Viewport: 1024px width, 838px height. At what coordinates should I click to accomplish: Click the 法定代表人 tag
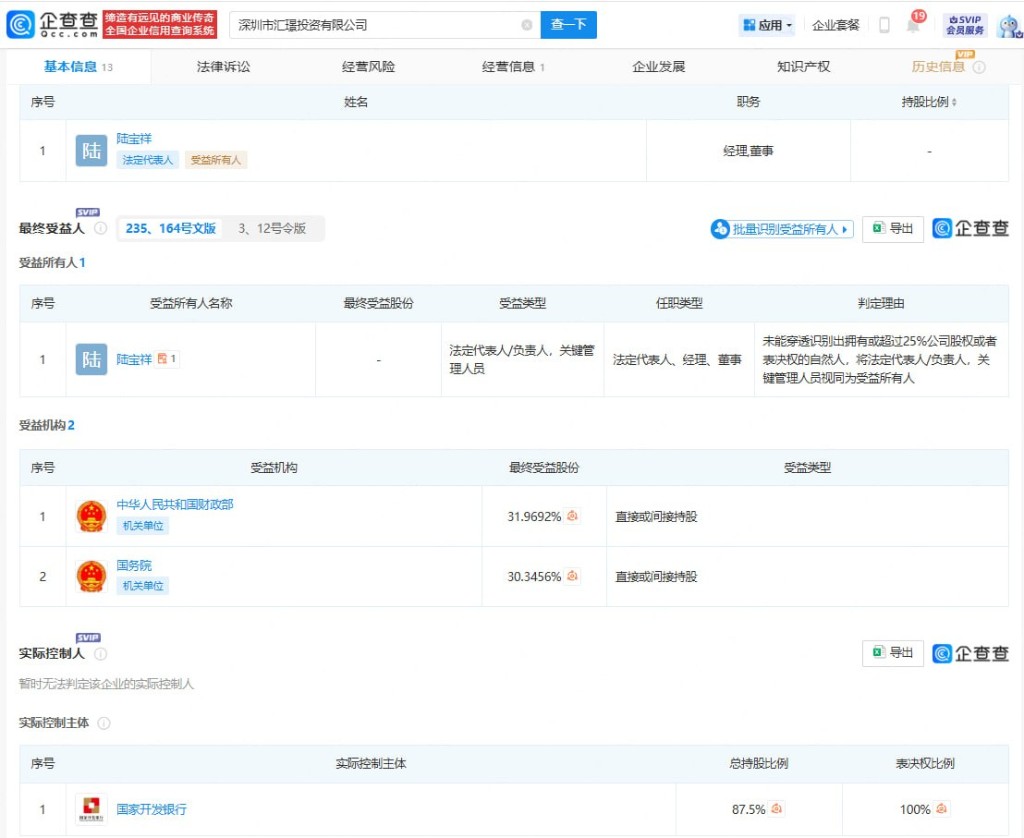(x=148, y=160)
